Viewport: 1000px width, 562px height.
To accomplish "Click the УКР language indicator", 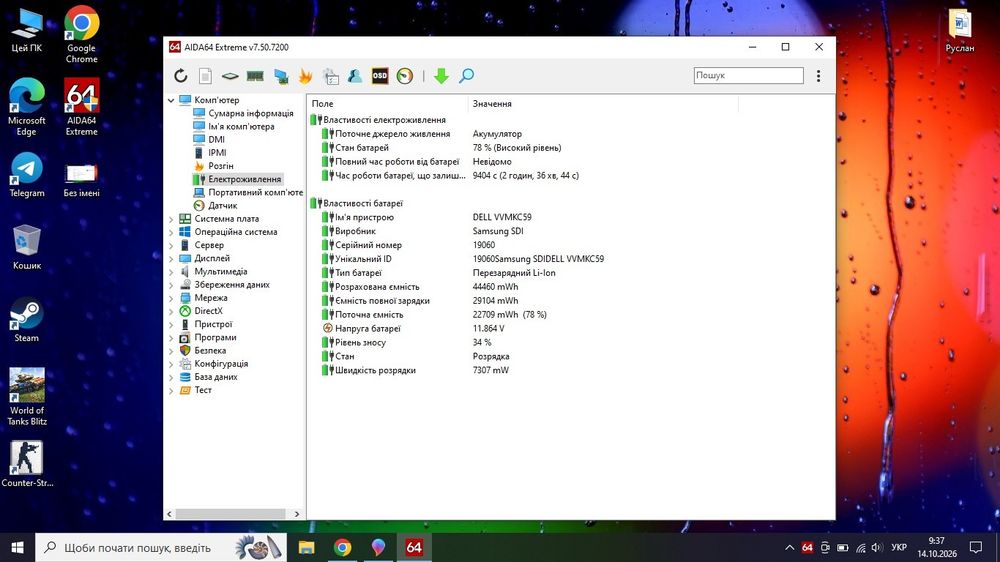I will [899, 547].
